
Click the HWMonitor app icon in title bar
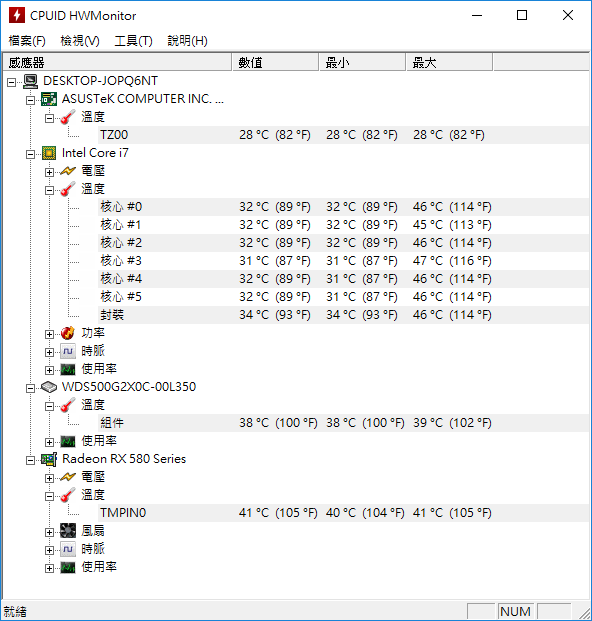point(17,15)
